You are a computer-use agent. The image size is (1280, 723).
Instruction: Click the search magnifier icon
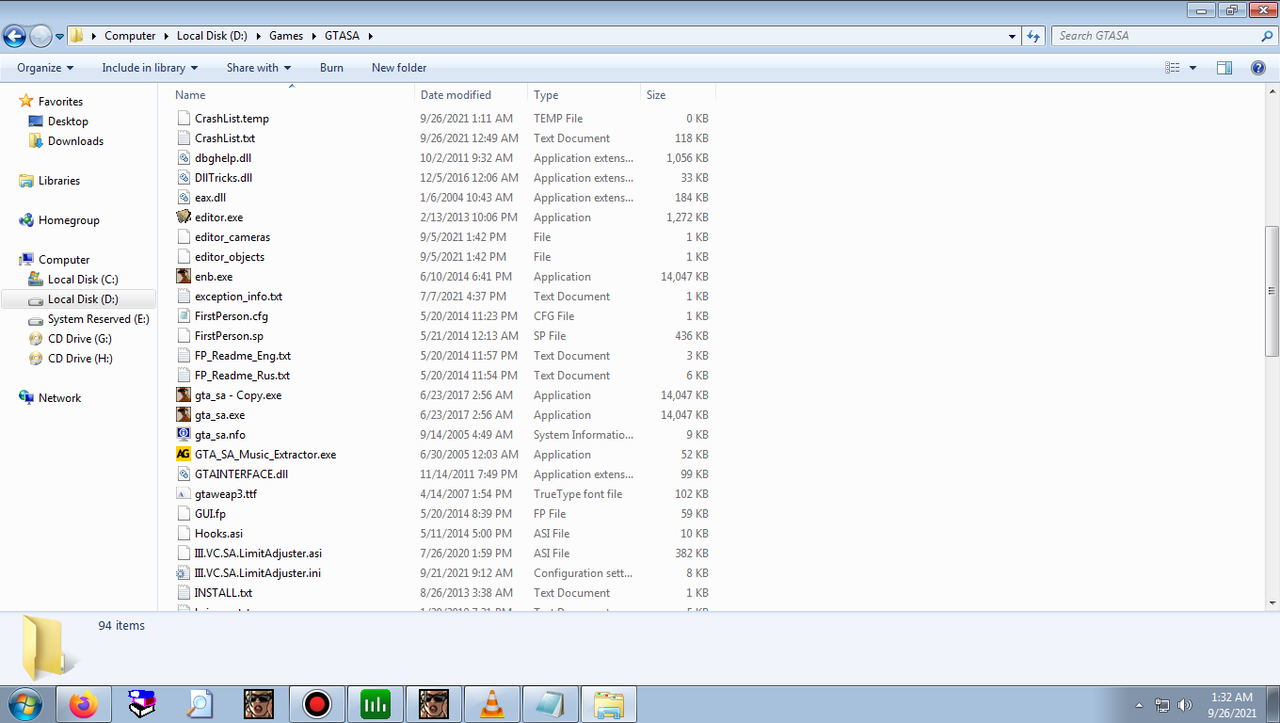(1267, 36)
